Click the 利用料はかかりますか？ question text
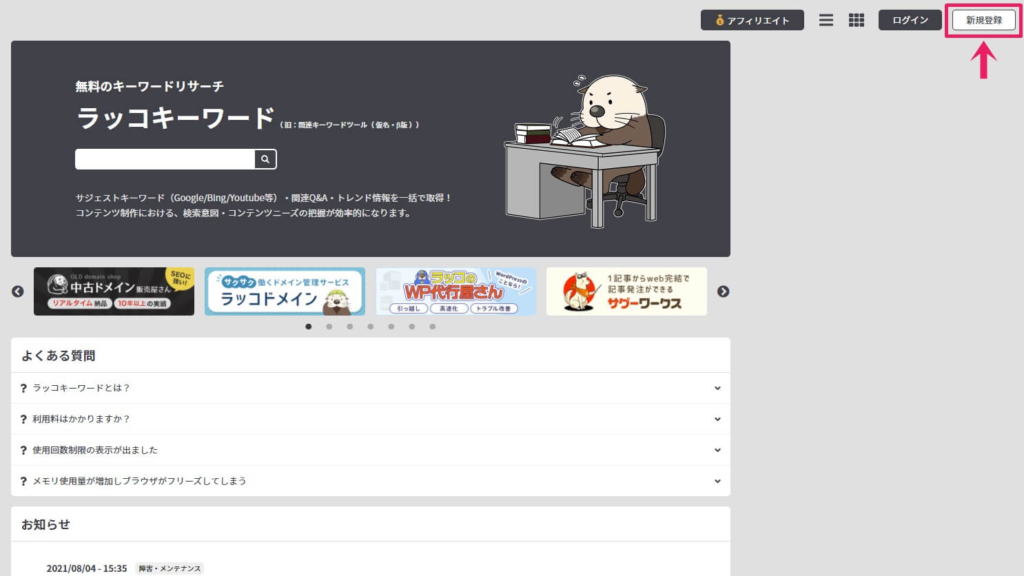1024x576 pixels. pos(82,419)
